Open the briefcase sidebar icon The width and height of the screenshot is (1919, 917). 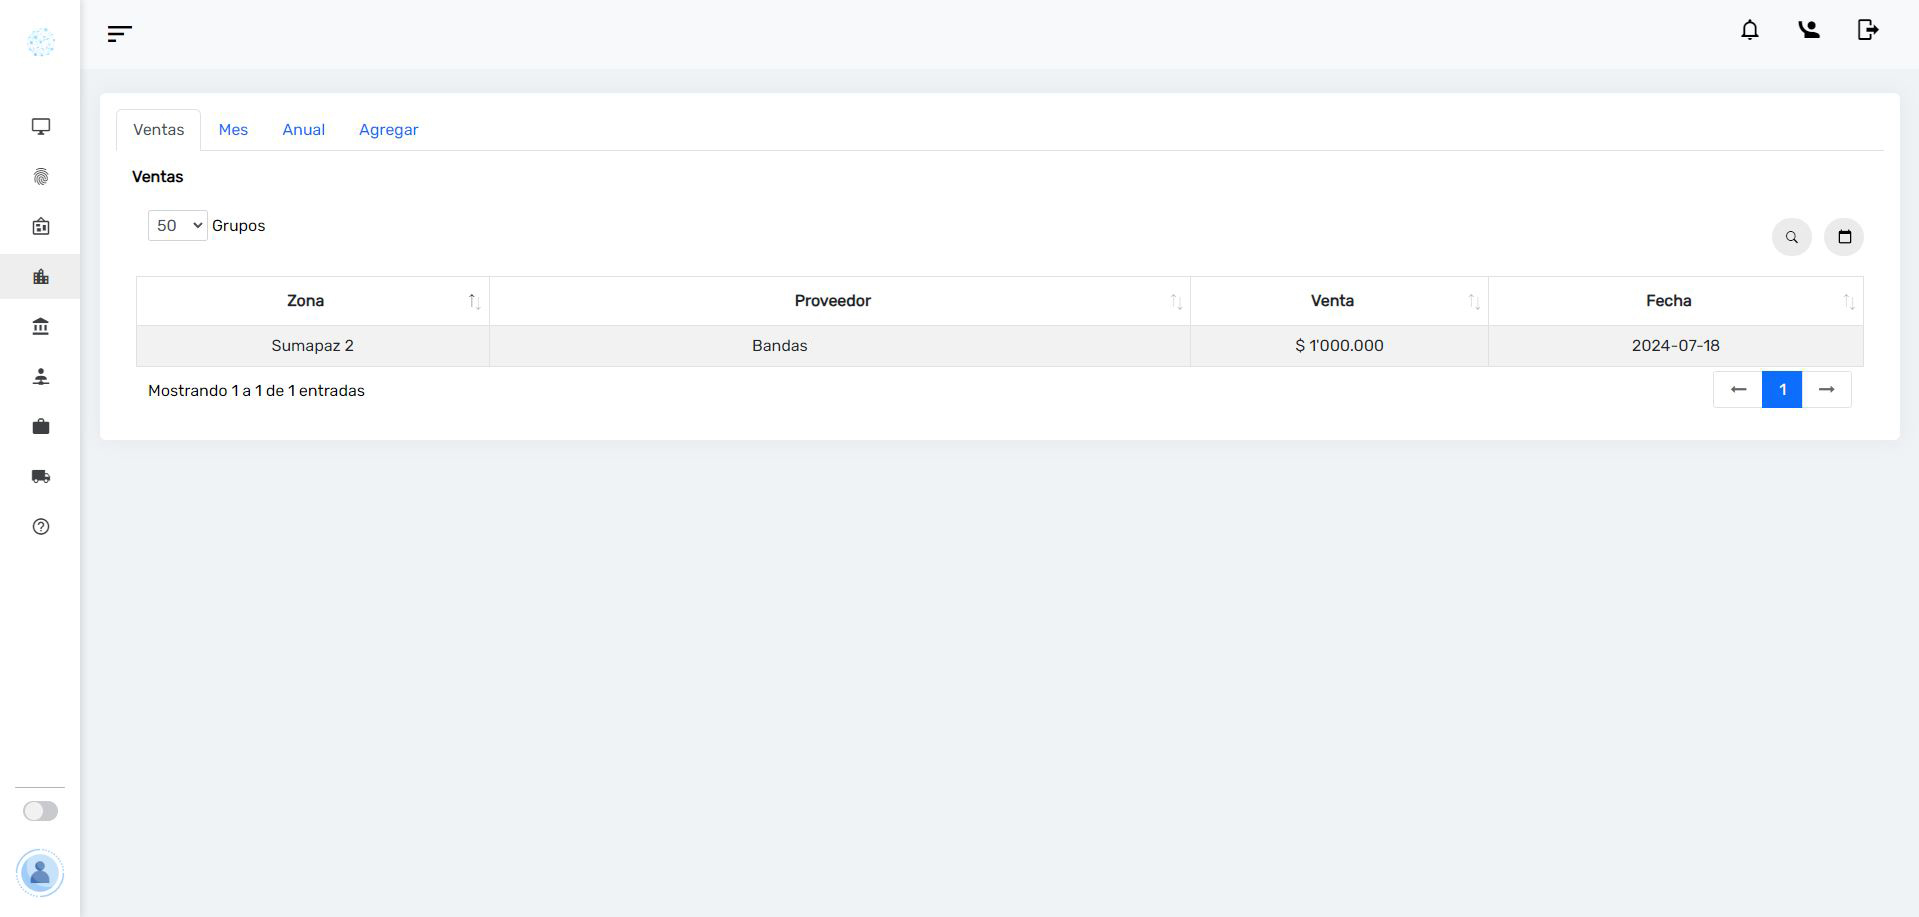click(x=40, y=427)
